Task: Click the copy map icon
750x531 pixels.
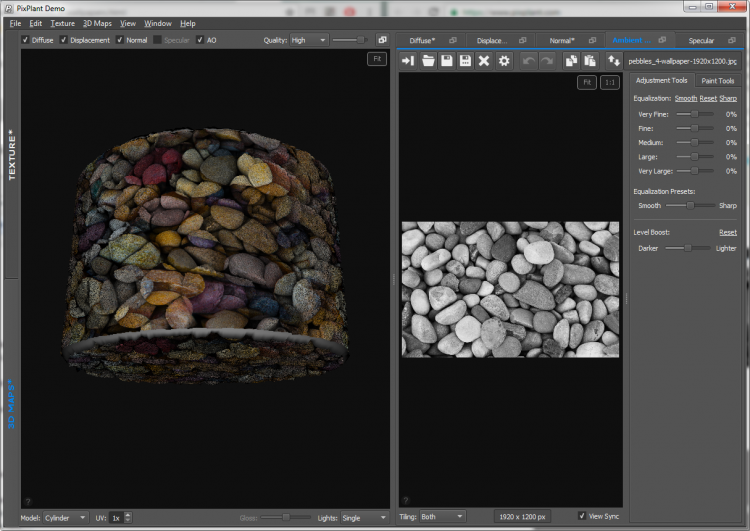Action: (x=571, y=61)
